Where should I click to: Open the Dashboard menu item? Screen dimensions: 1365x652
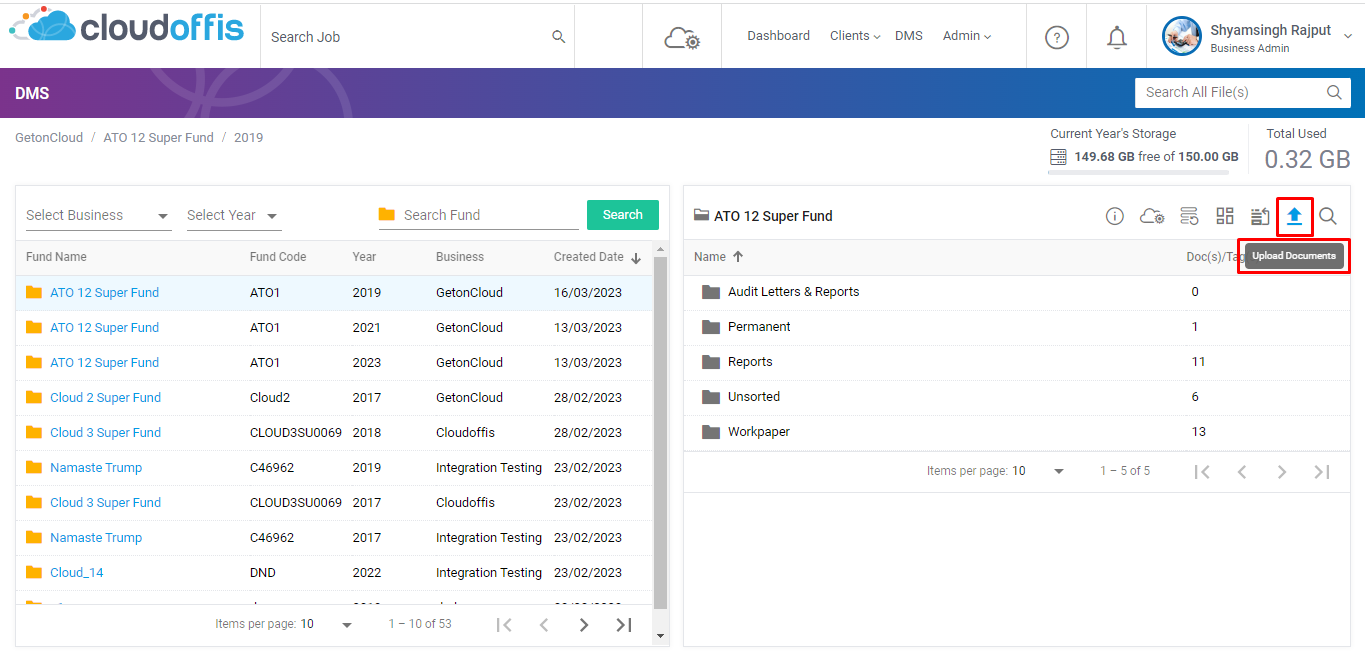click(778, 36)
